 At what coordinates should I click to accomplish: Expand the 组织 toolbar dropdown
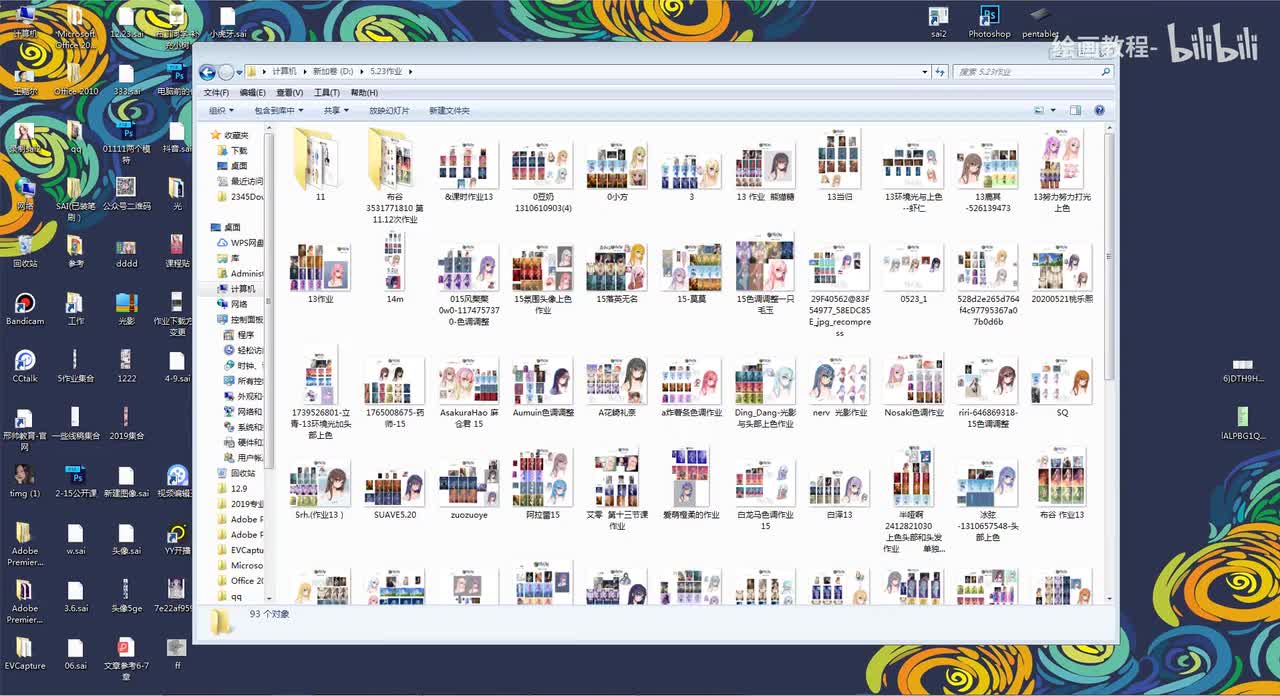(x=221, y=110)
